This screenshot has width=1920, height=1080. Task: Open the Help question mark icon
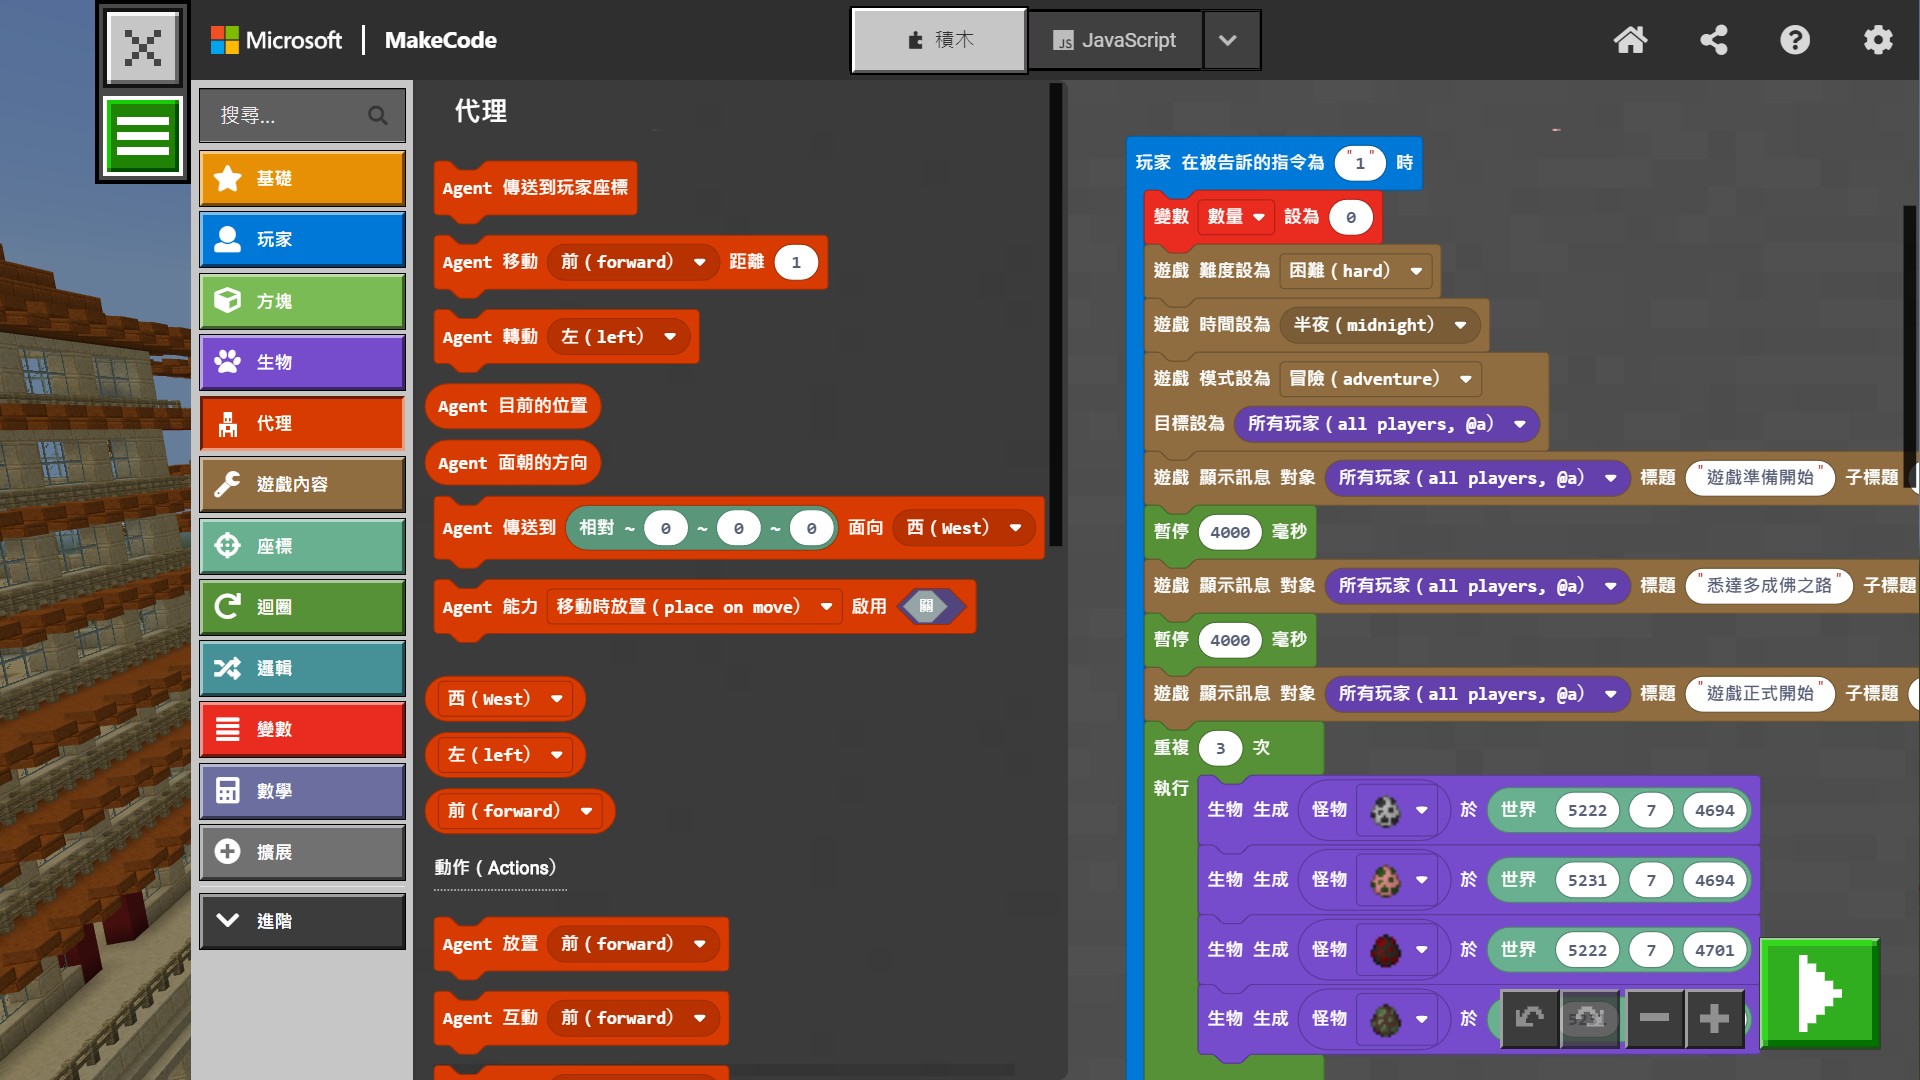[1795, 40]
